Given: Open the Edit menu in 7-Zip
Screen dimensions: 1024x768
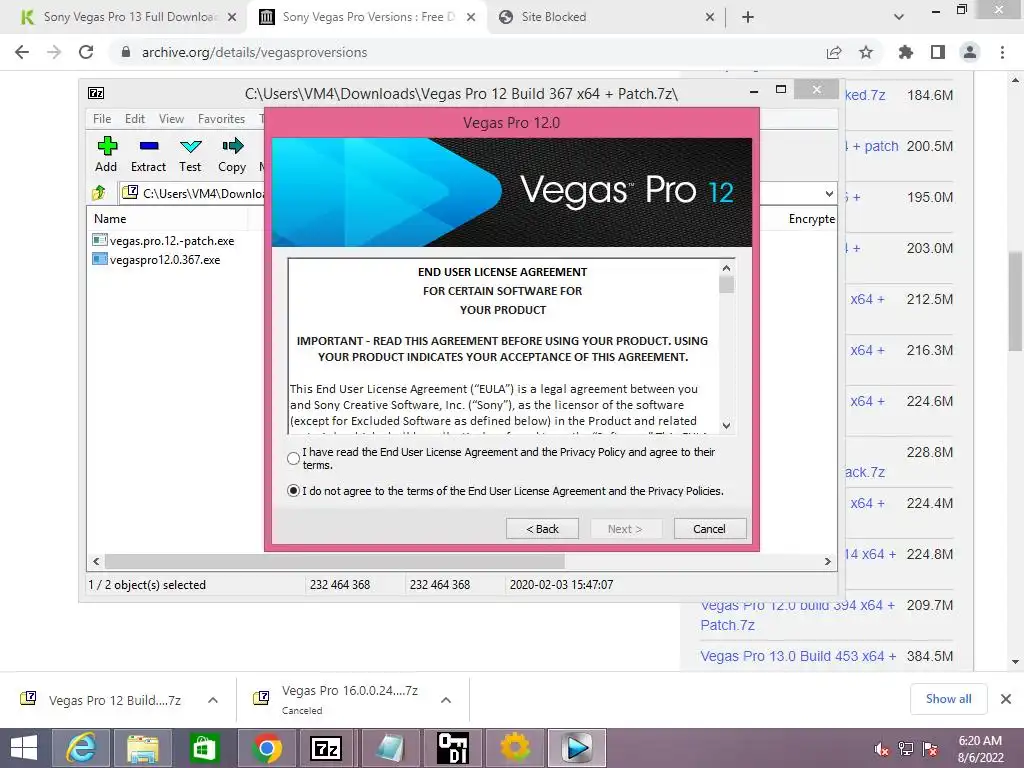Looking at the screenshot, I should click(135, 119).
